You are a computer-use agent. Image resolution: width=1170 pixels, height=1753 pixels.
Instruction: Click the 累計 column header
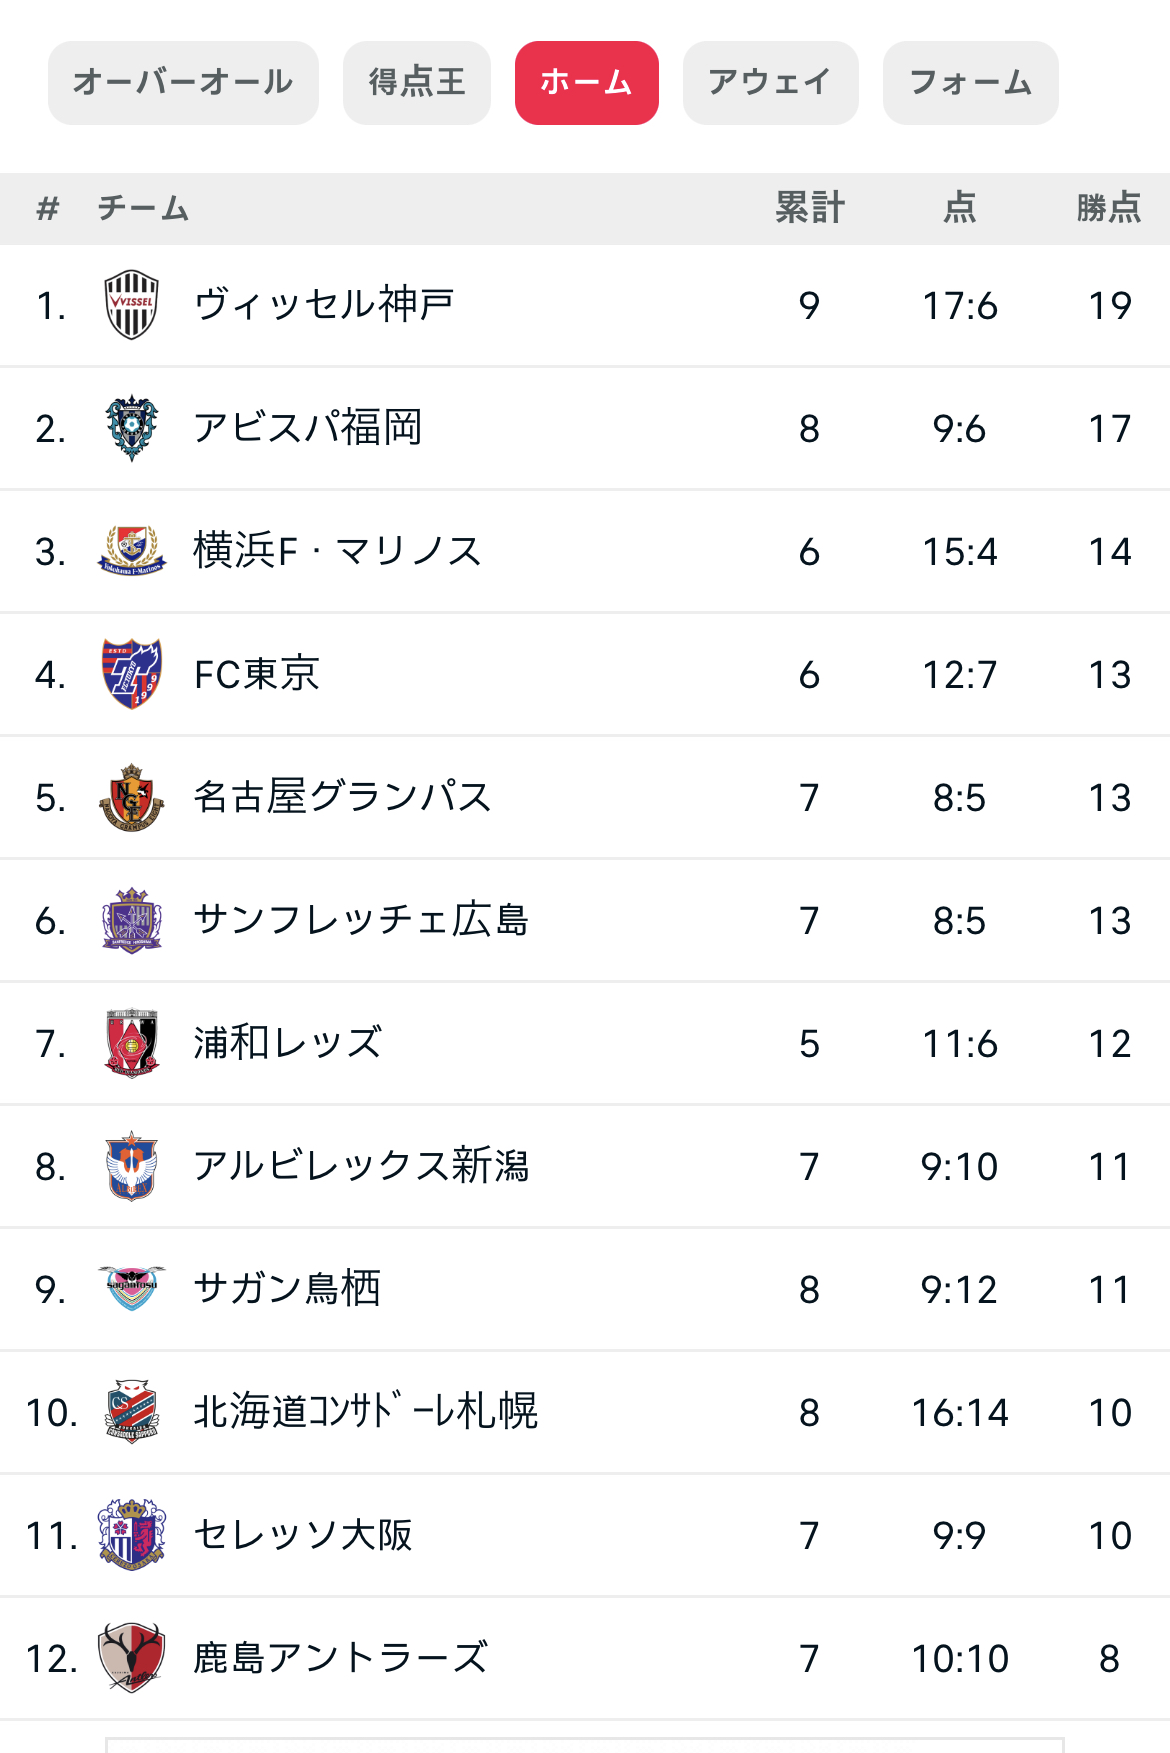click(x=810, y=208)
